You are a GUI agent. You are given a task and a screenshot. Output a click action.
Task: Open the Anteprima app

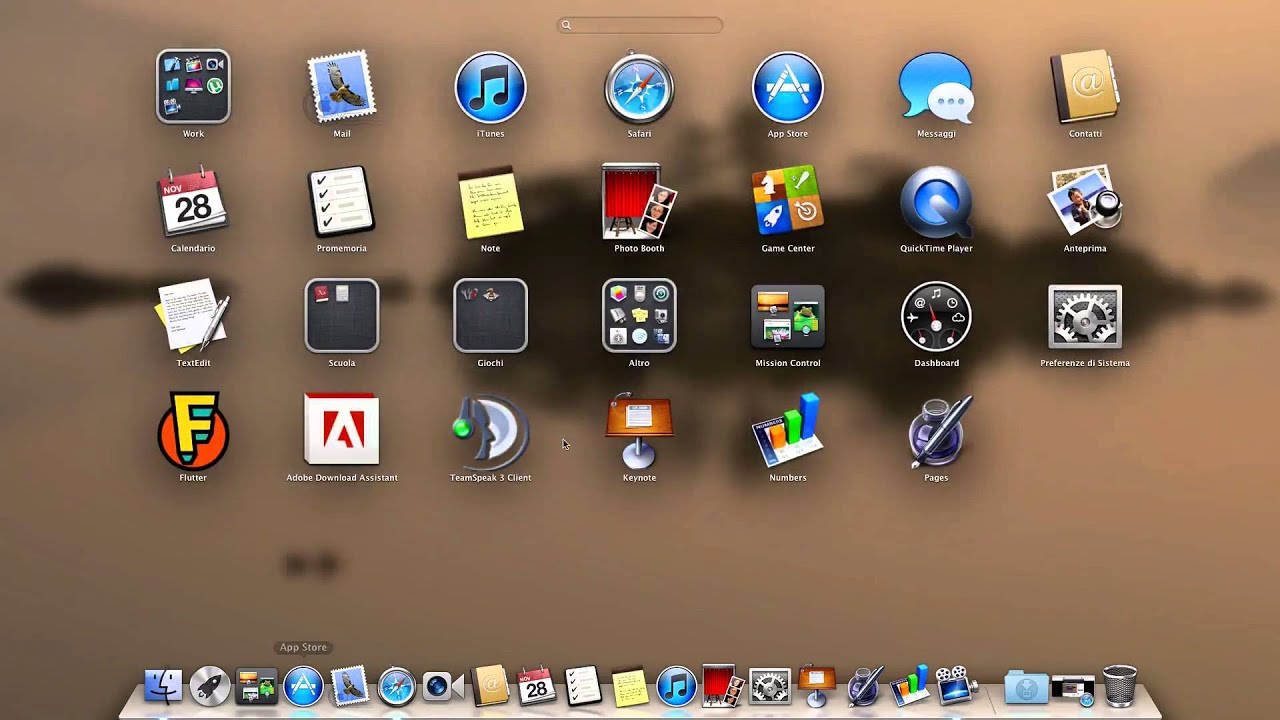(x=1085, y=203)
